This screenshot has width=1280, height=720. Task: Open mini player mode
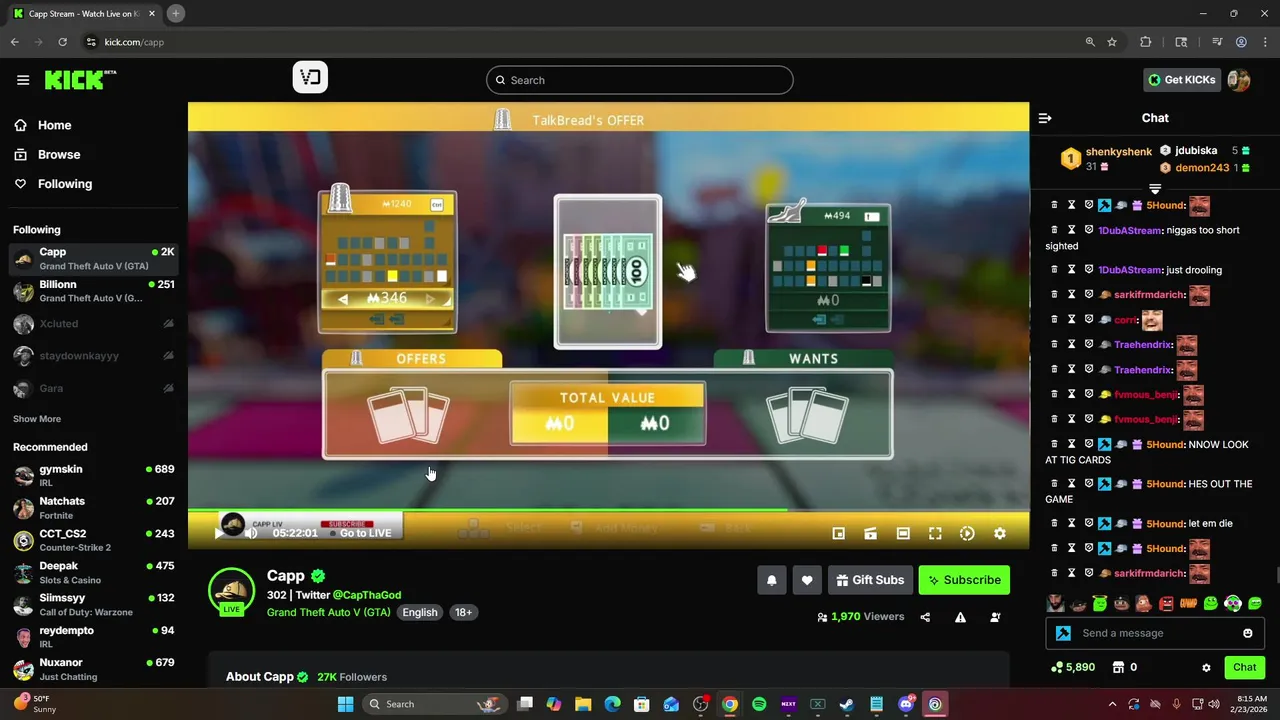point(839,534)
